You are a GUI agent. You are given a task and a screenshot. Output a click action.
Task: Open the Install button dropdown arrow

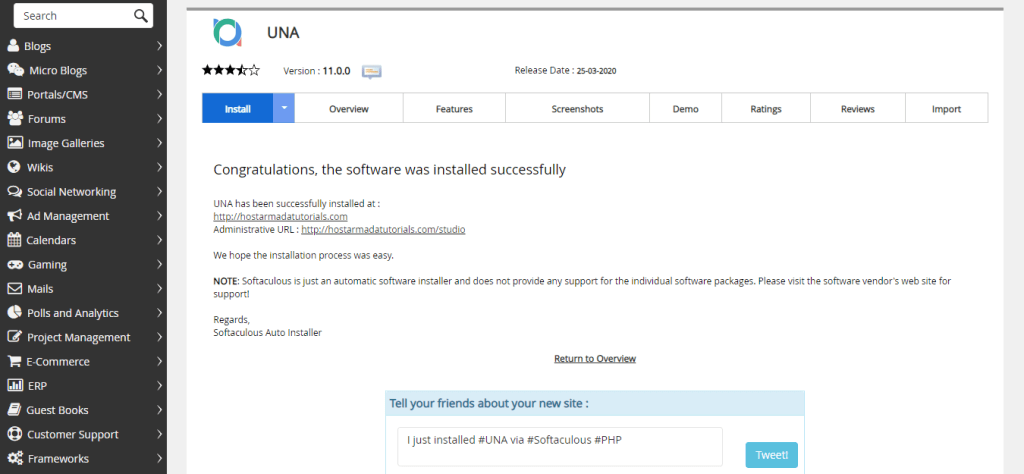283,108
